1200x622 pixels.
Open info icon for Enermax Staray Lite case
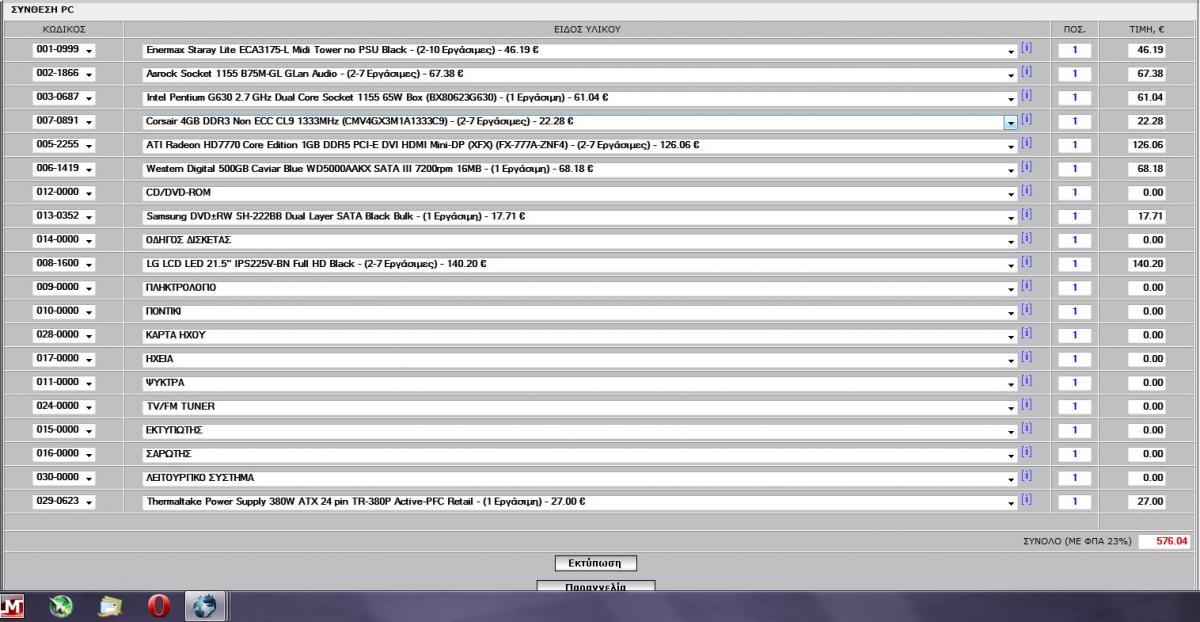coord(1026,48)
